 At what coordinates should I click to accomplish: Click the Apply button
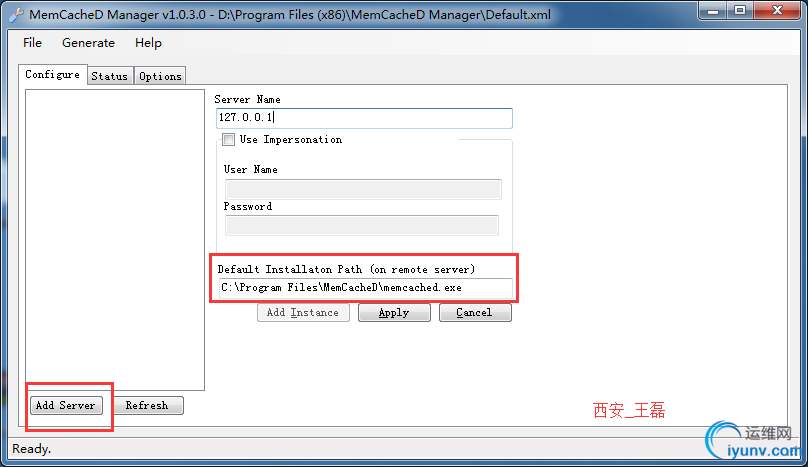(394, 312)
